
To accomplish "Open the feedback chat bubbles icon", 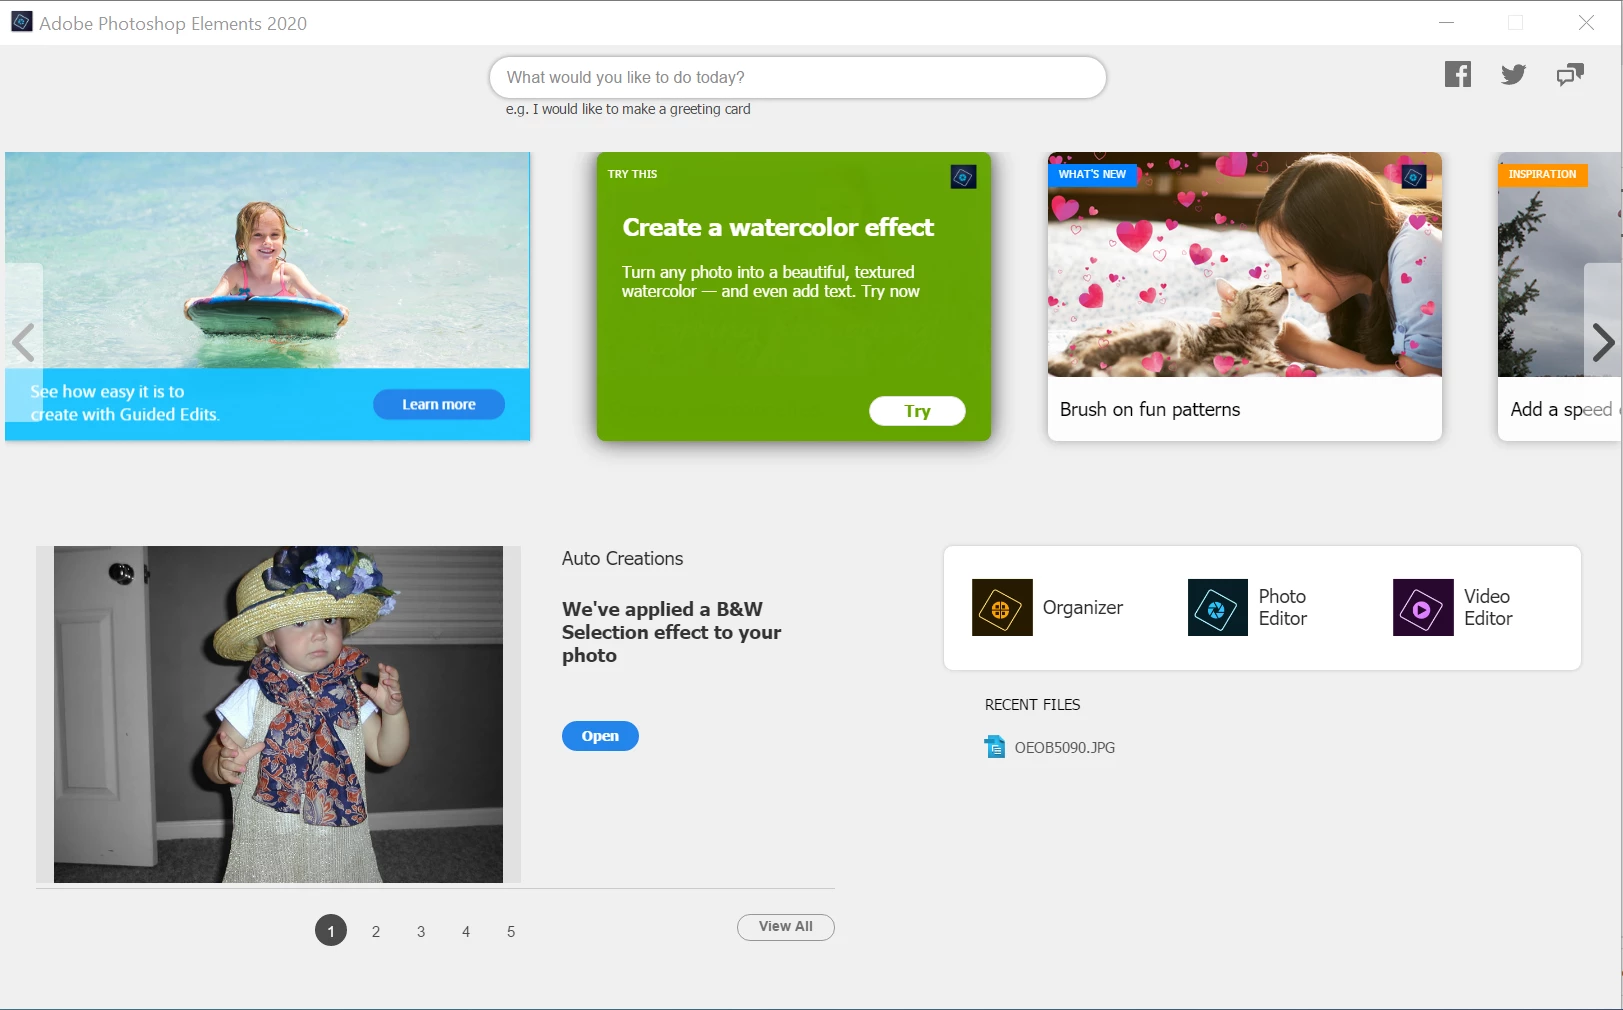I will coord(1570,74).
